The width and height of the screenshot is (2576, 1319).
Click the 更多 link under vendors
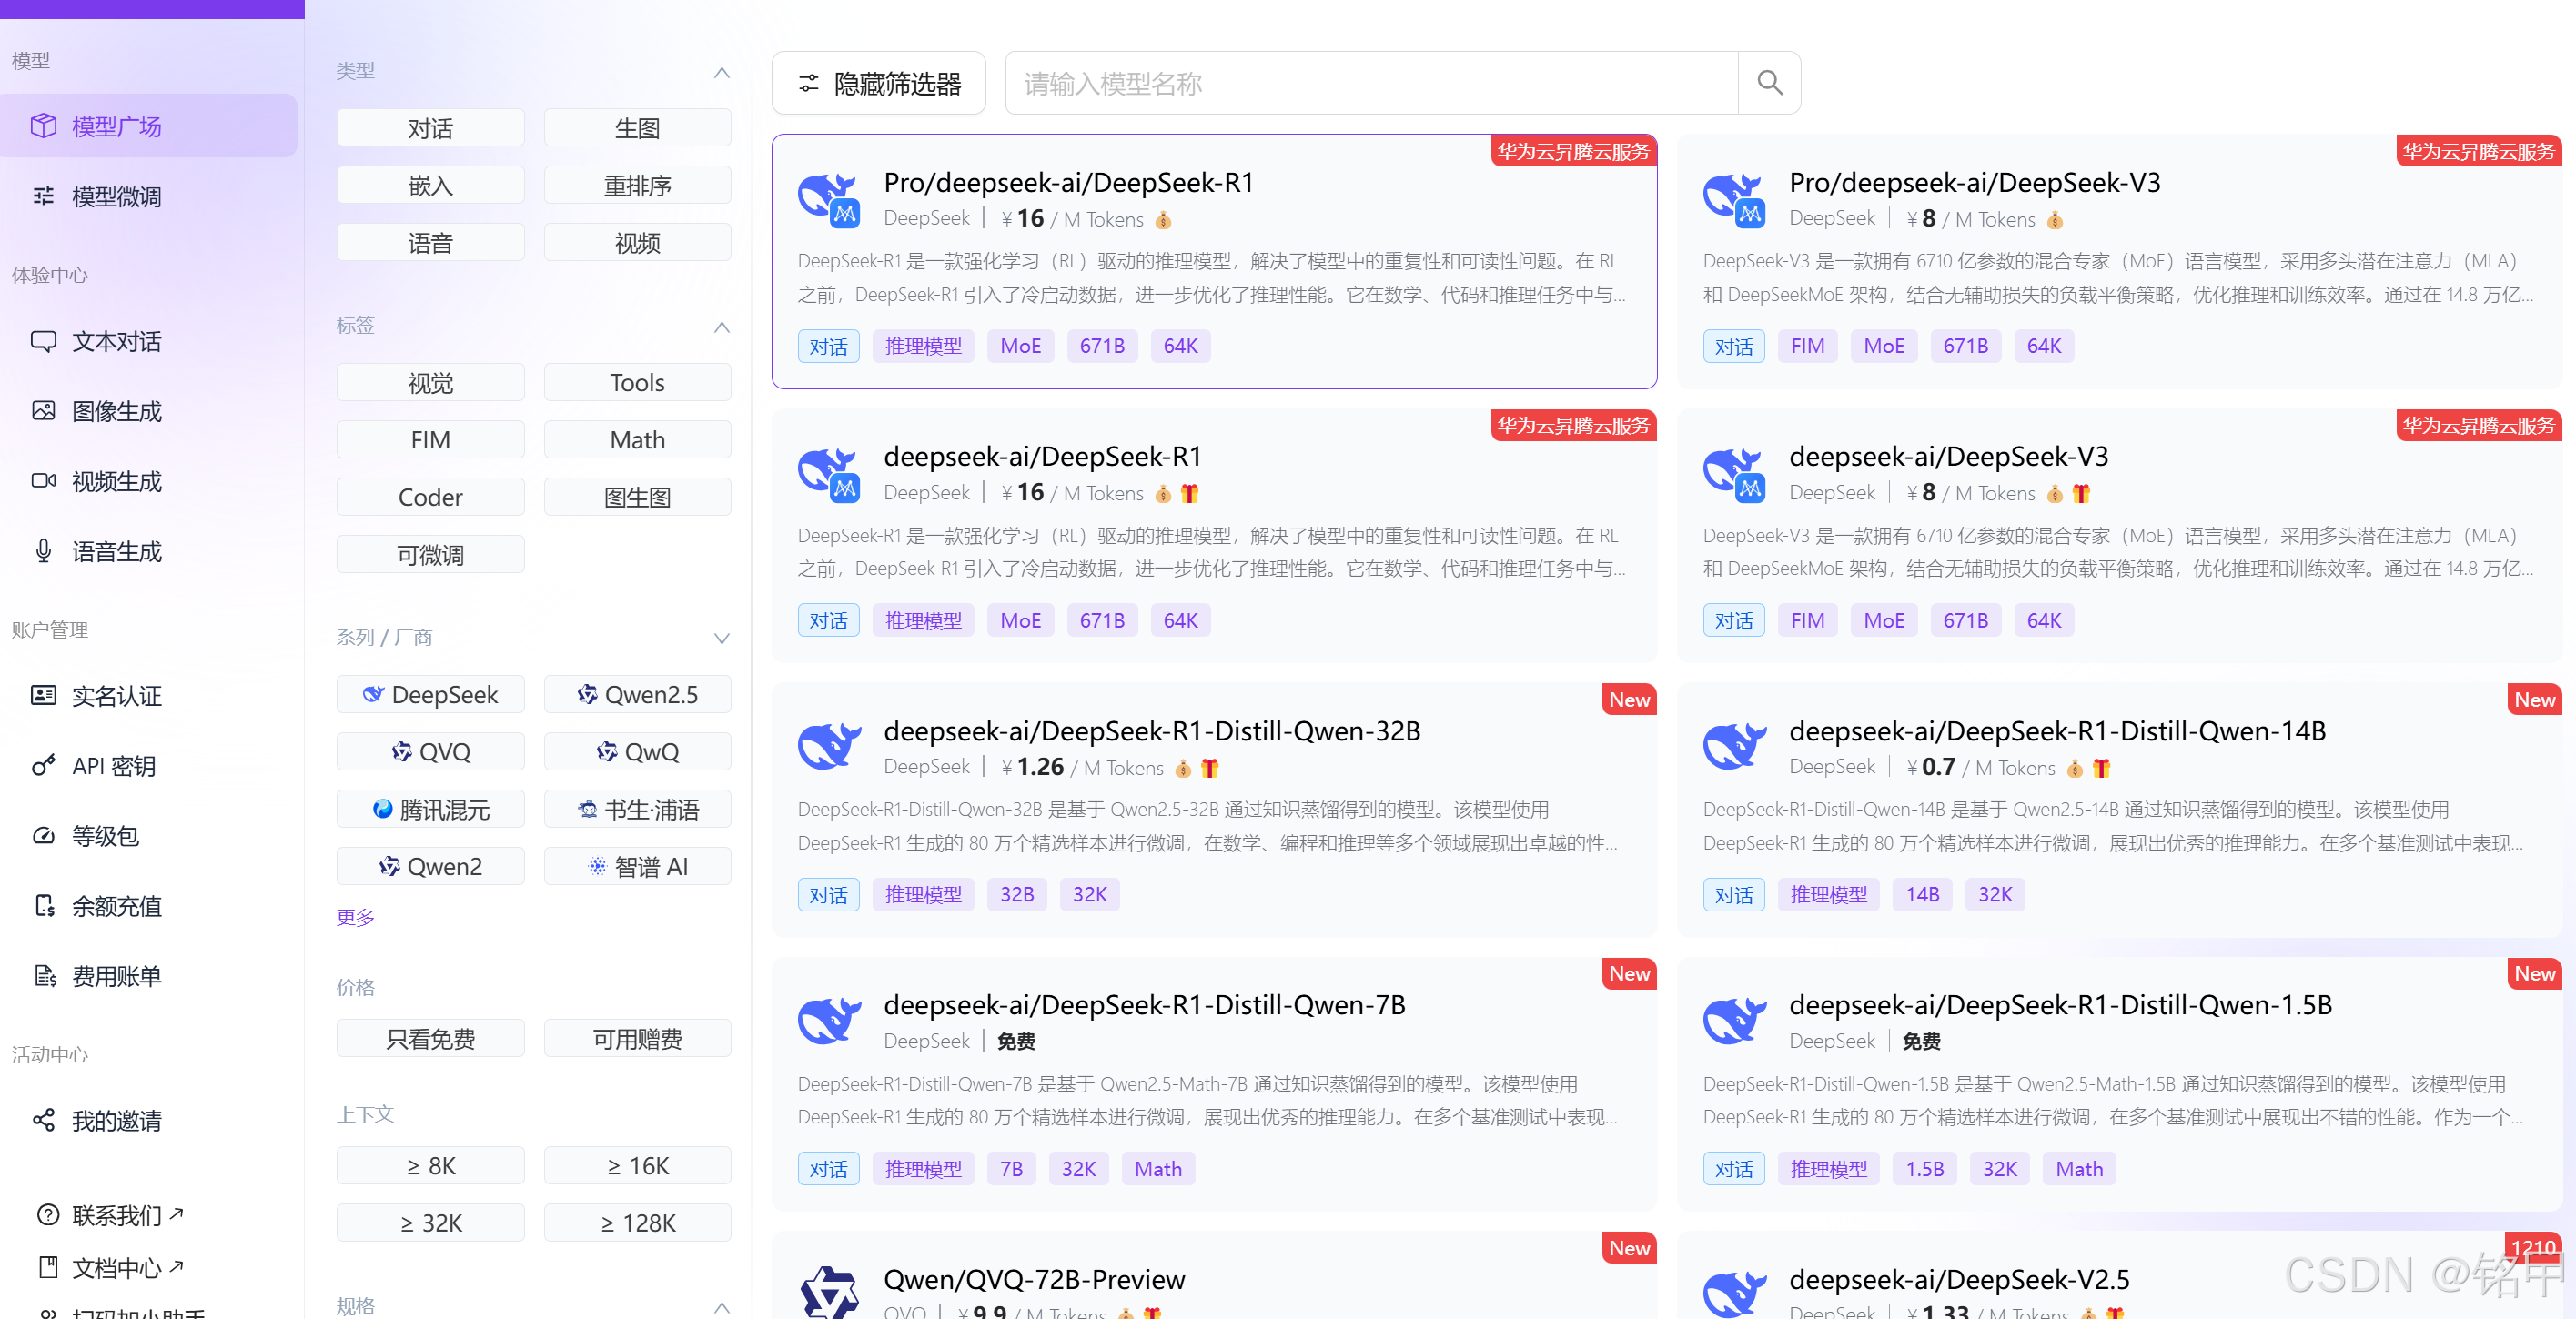tap(355, 917)
